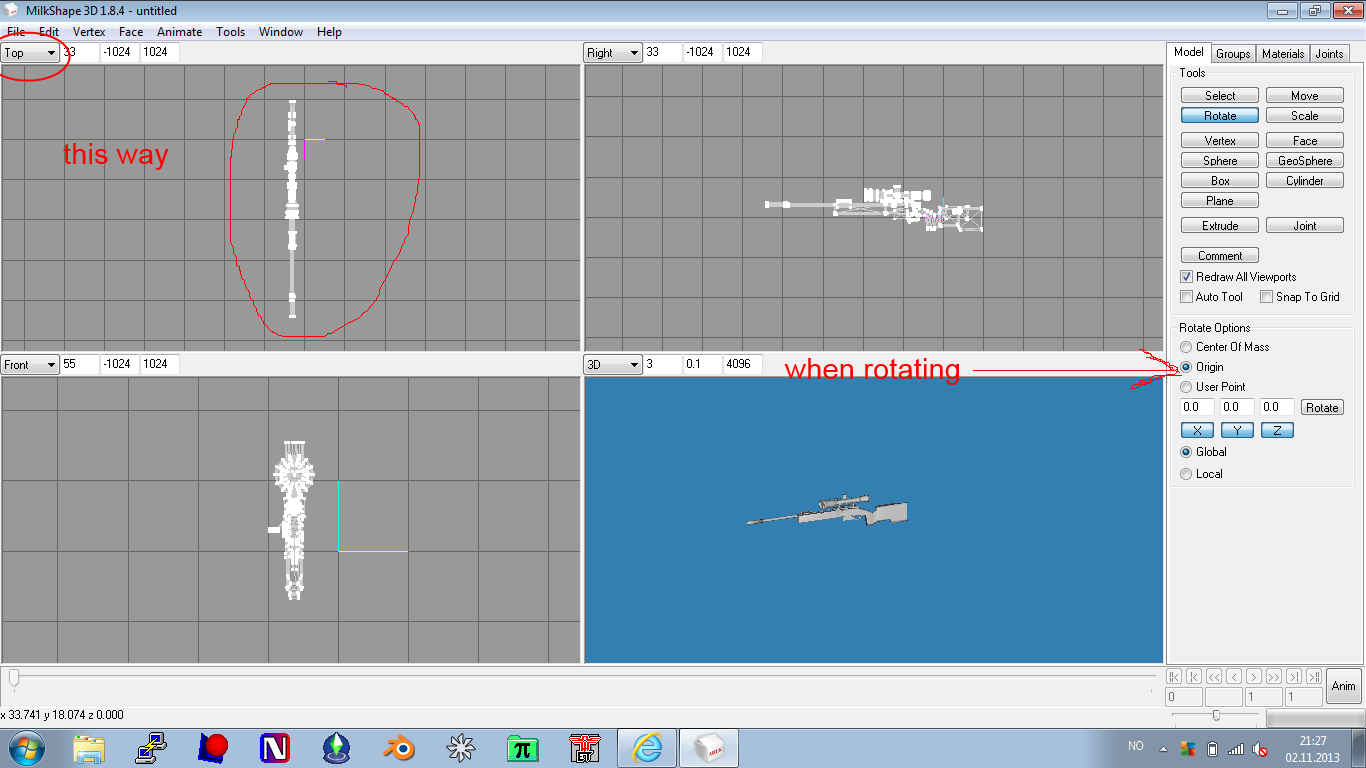Click the jump-to-last-frame playback button
The image size is (1366, 768).
[1314, 677]
